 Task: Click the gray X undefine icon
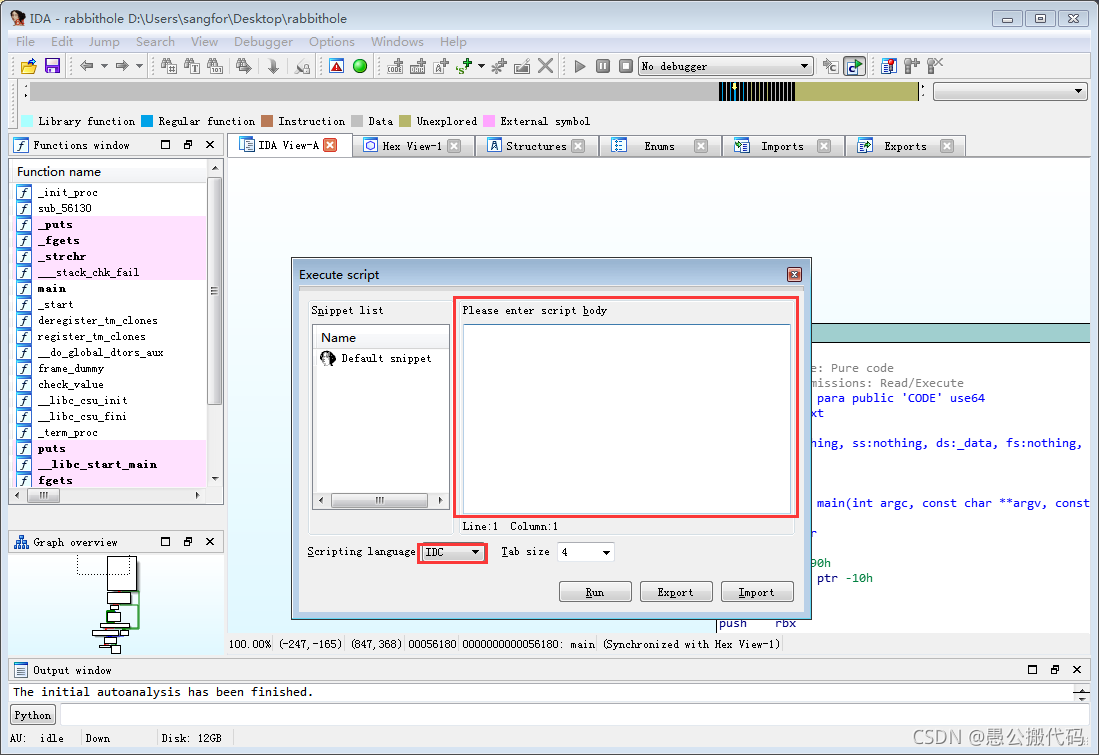(545, 67)
